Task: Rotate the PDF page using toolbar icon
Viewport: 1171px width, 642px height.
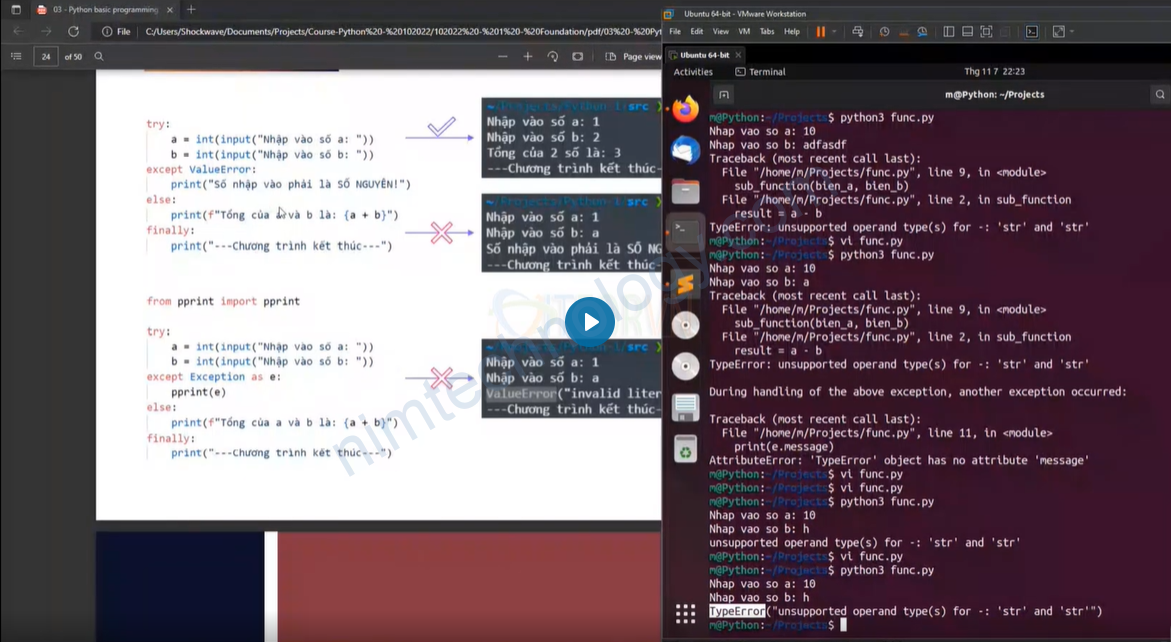Action: click(553, 57)
